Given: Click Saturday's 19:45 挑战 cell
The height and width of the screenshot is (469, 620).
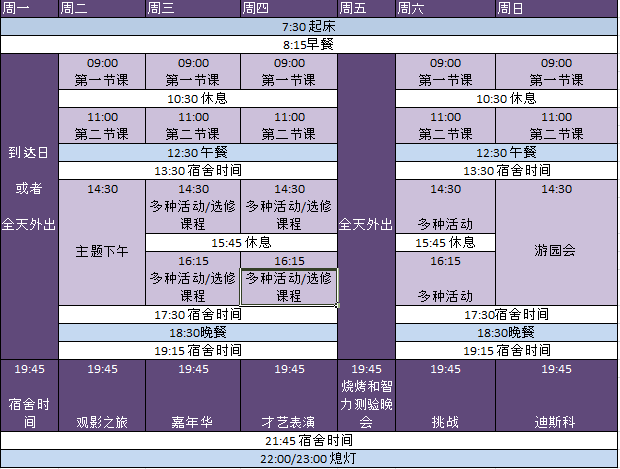Looking at the screenshot, I should (446, 395).
